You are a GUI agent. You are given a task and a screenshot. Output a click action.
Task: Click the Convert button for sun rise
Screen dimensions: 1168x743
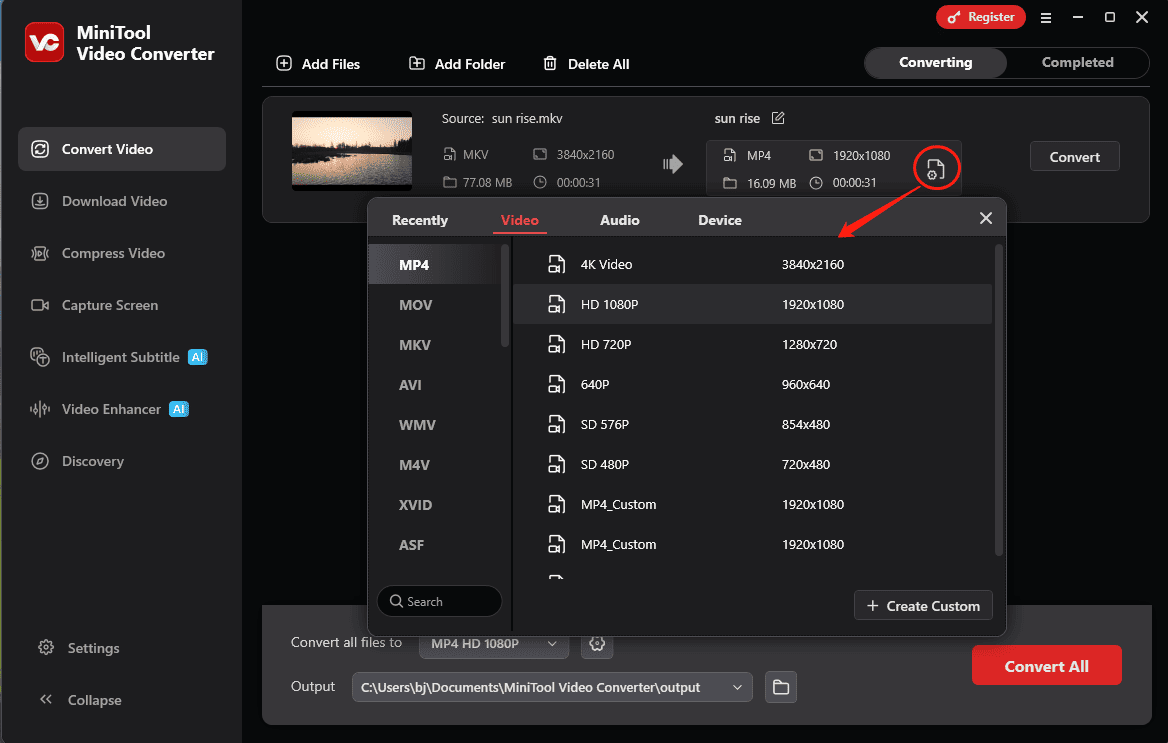(x=1074, y=156)
